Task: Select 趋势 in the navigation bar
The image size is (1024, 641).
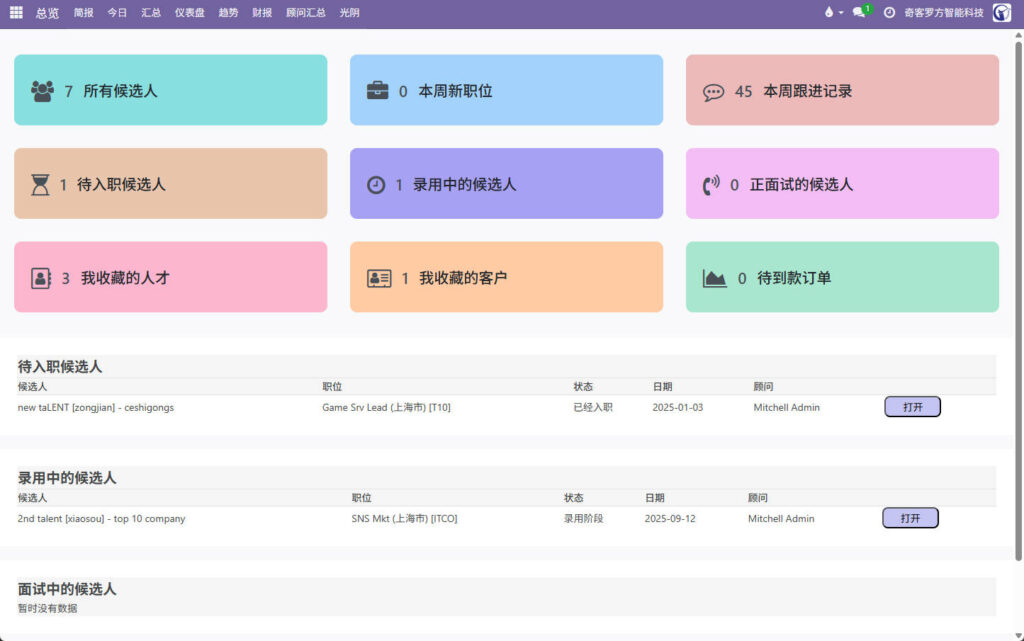Action: click(228, 12)
